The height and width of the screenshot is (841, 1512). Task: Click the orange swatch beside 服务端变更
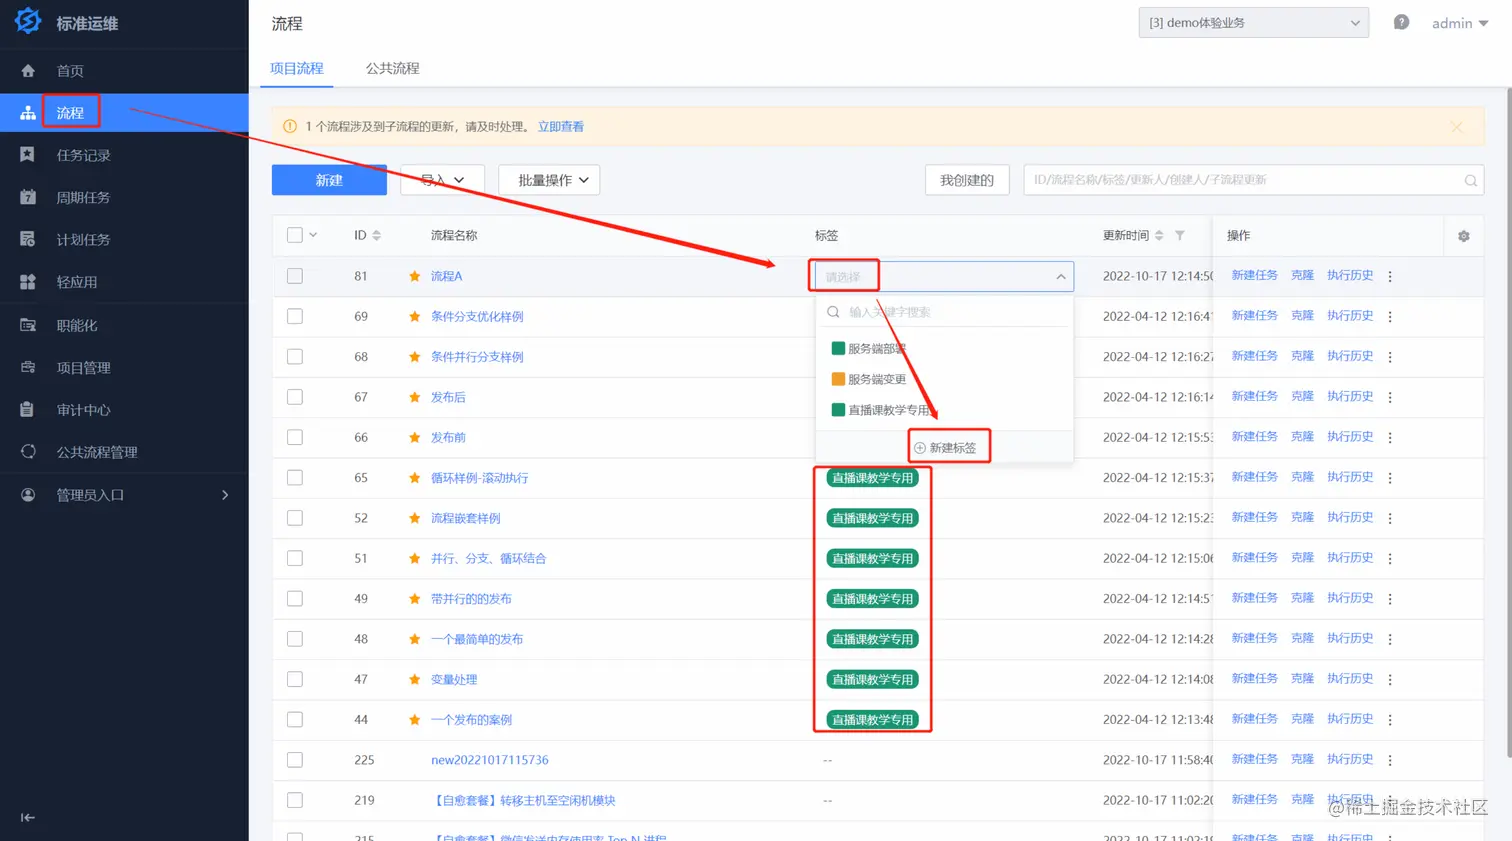[x=838, y=380]
